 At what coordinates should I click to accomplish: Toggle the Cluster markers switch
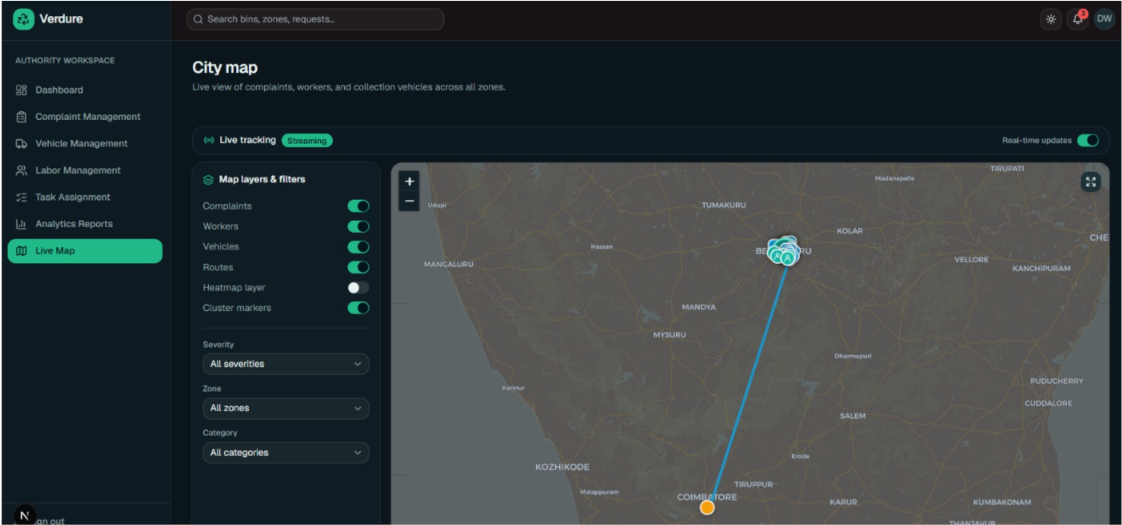click(358, 308)
